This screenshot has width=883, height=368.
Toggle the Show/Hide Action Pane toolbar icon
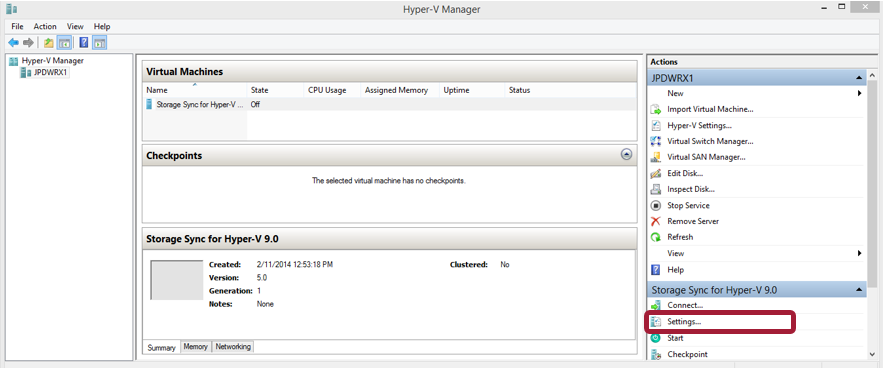(x=100, y=43)
